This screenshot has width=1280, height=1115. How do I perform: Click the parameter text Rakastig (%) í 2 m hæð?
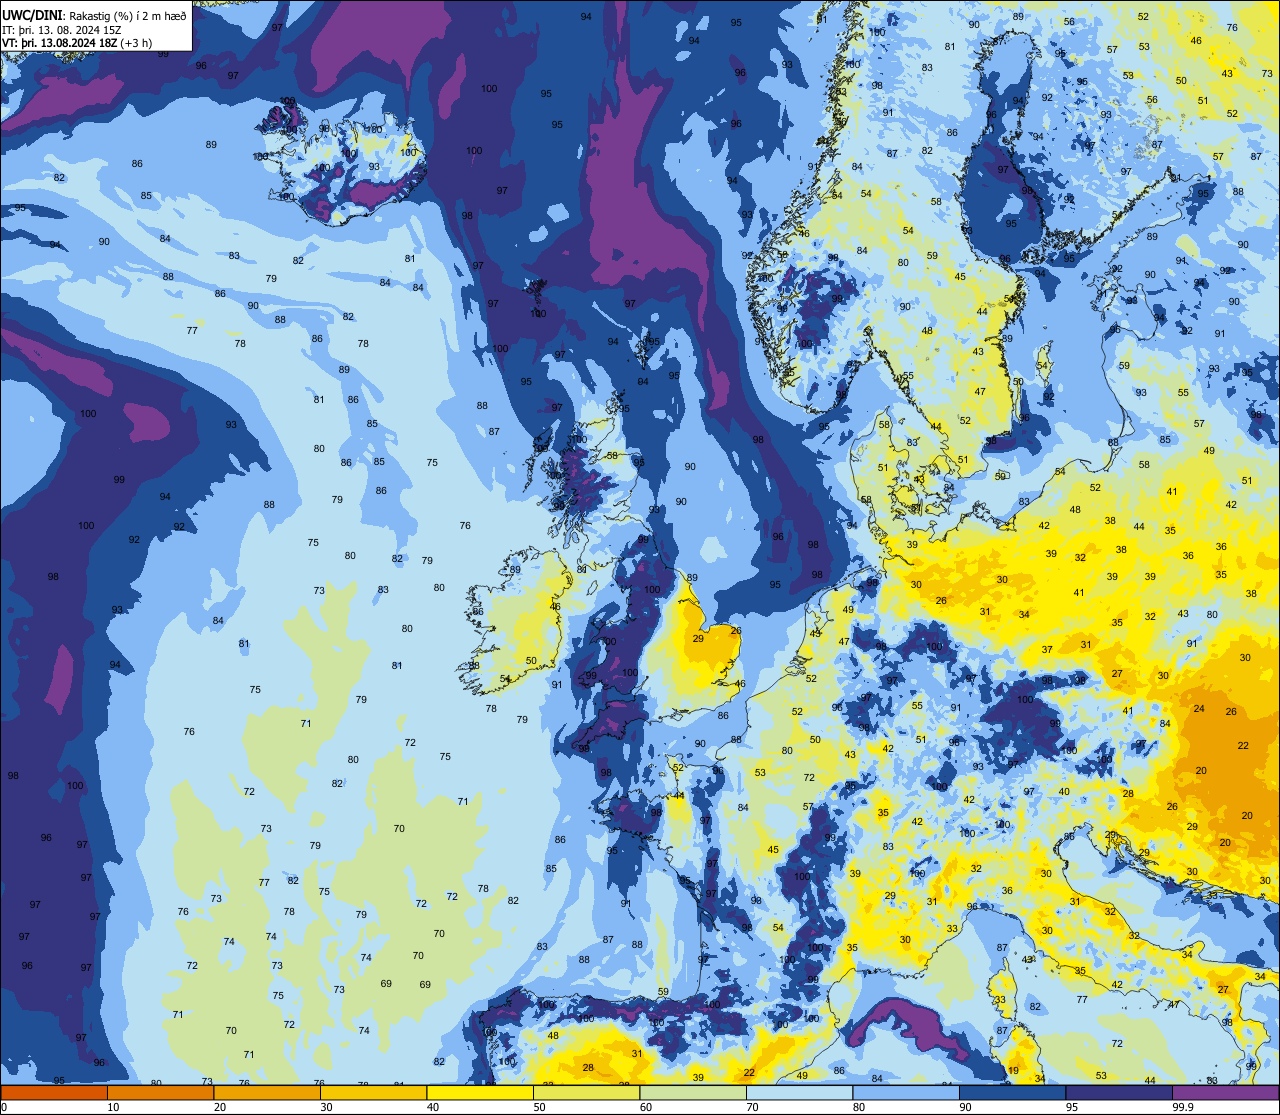128,15
